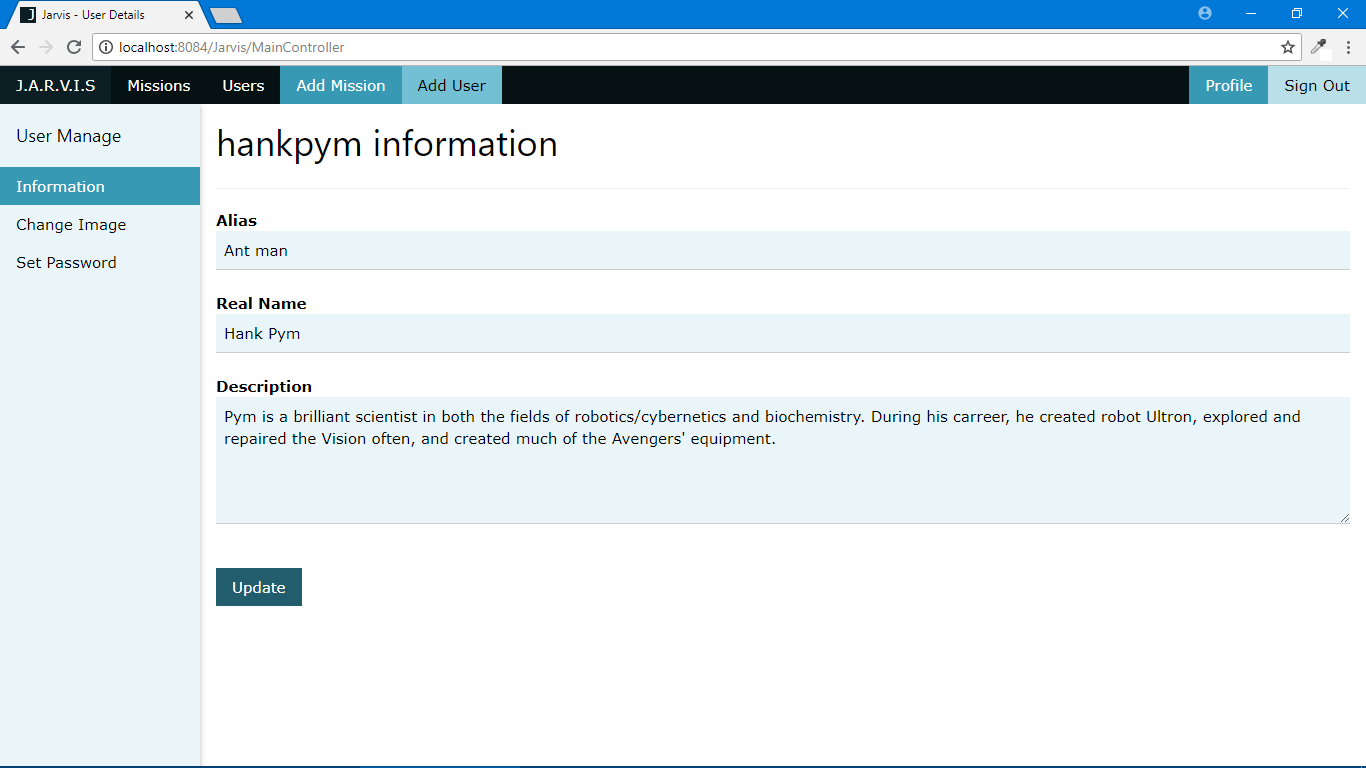Click the Description label
The image size is (1366, 768).
click(x=264, y=386)
